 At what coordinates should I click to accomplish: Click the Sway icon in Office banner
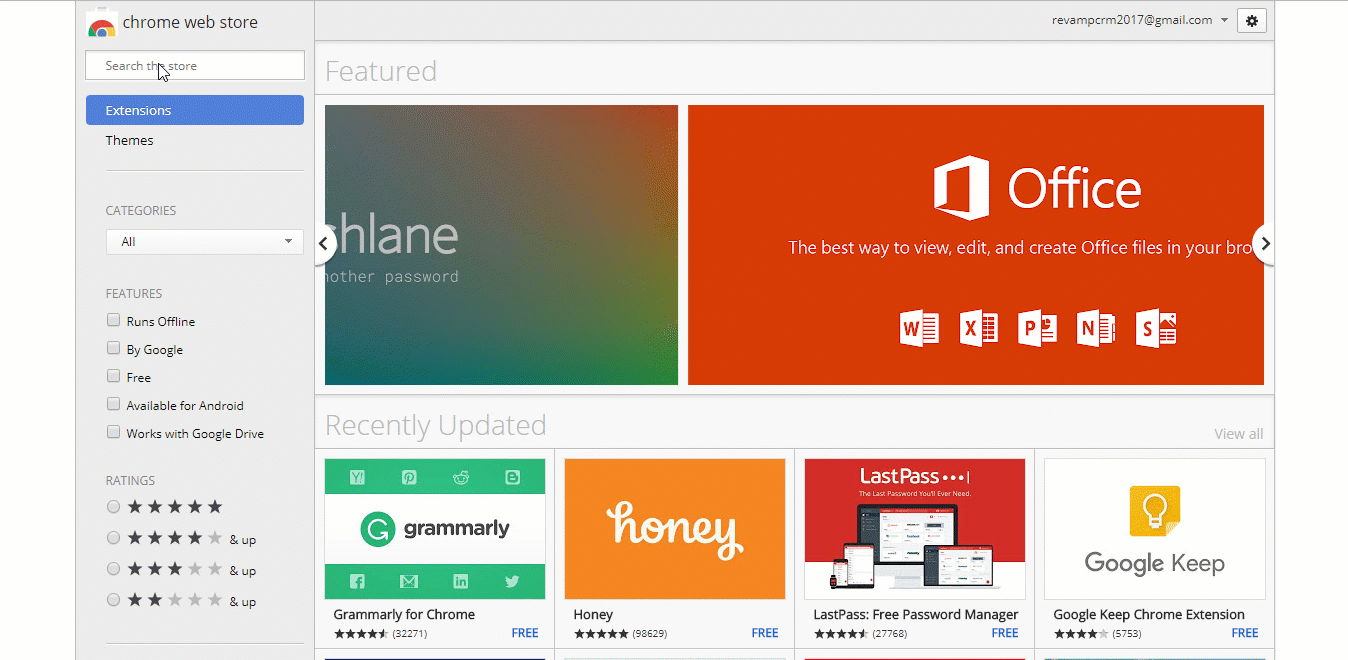(x=1156, y=328)
